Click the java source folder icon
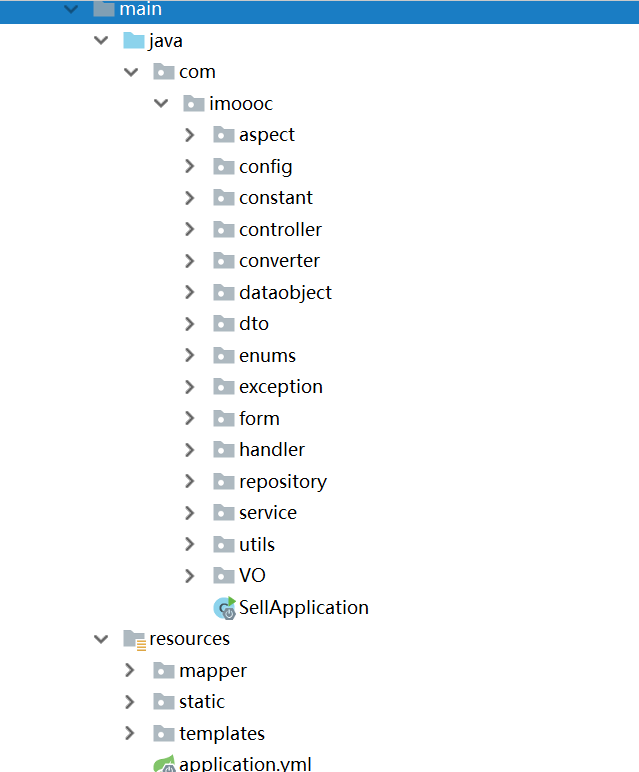 point(133,41)
